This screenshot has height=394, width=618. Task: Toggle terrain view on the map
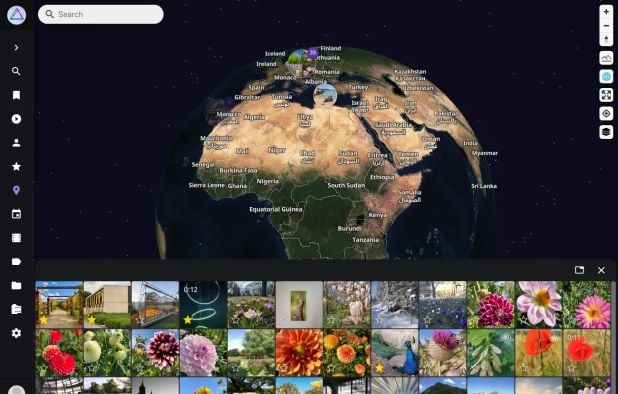[x=606, y=58]
